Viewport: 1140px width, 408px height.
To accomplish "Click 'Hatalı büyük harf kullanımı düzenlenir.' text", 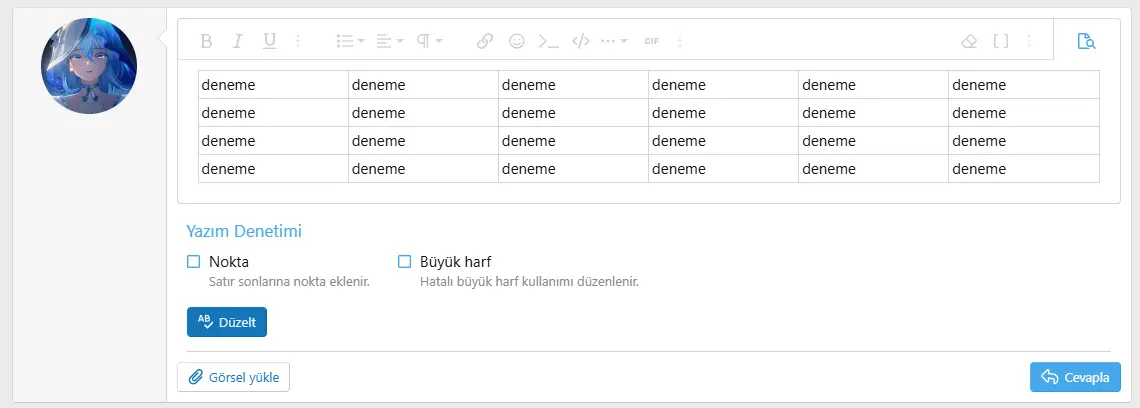I will tap(529, 281).
